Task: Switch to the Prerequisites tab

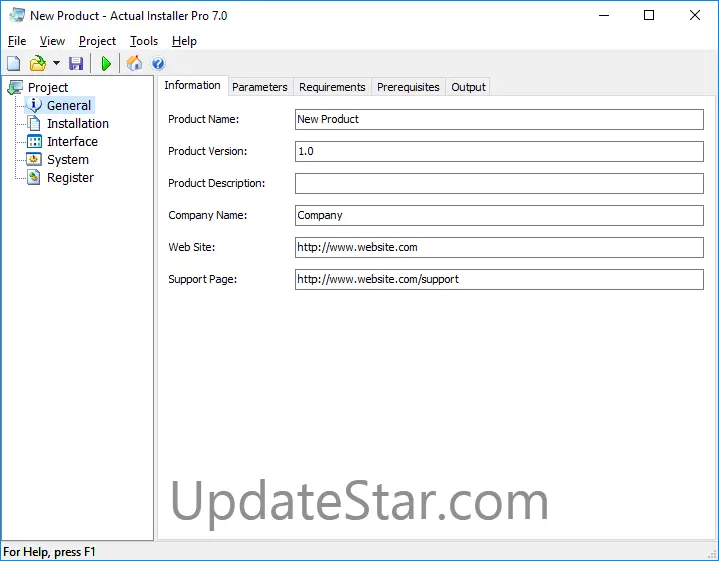Action: (x=408, y=87)
